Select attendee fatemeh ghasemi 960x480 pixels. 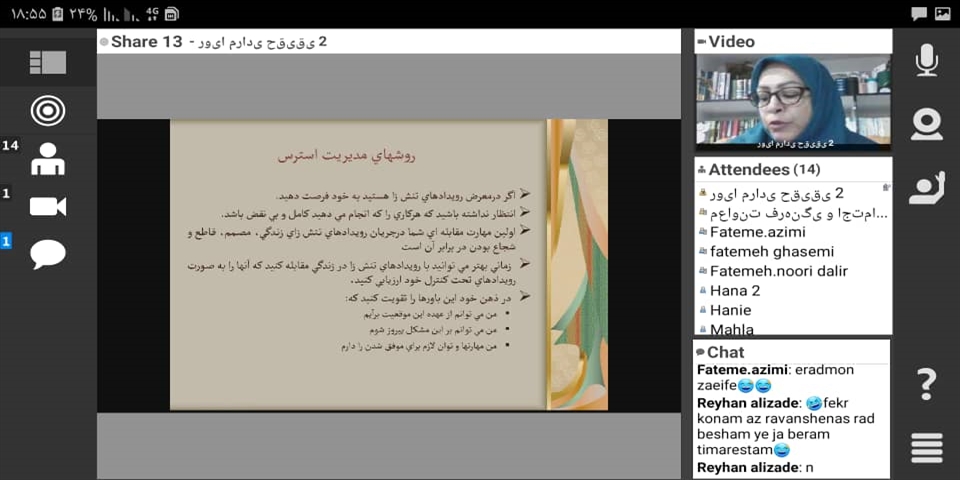click(x=771, y=251)
